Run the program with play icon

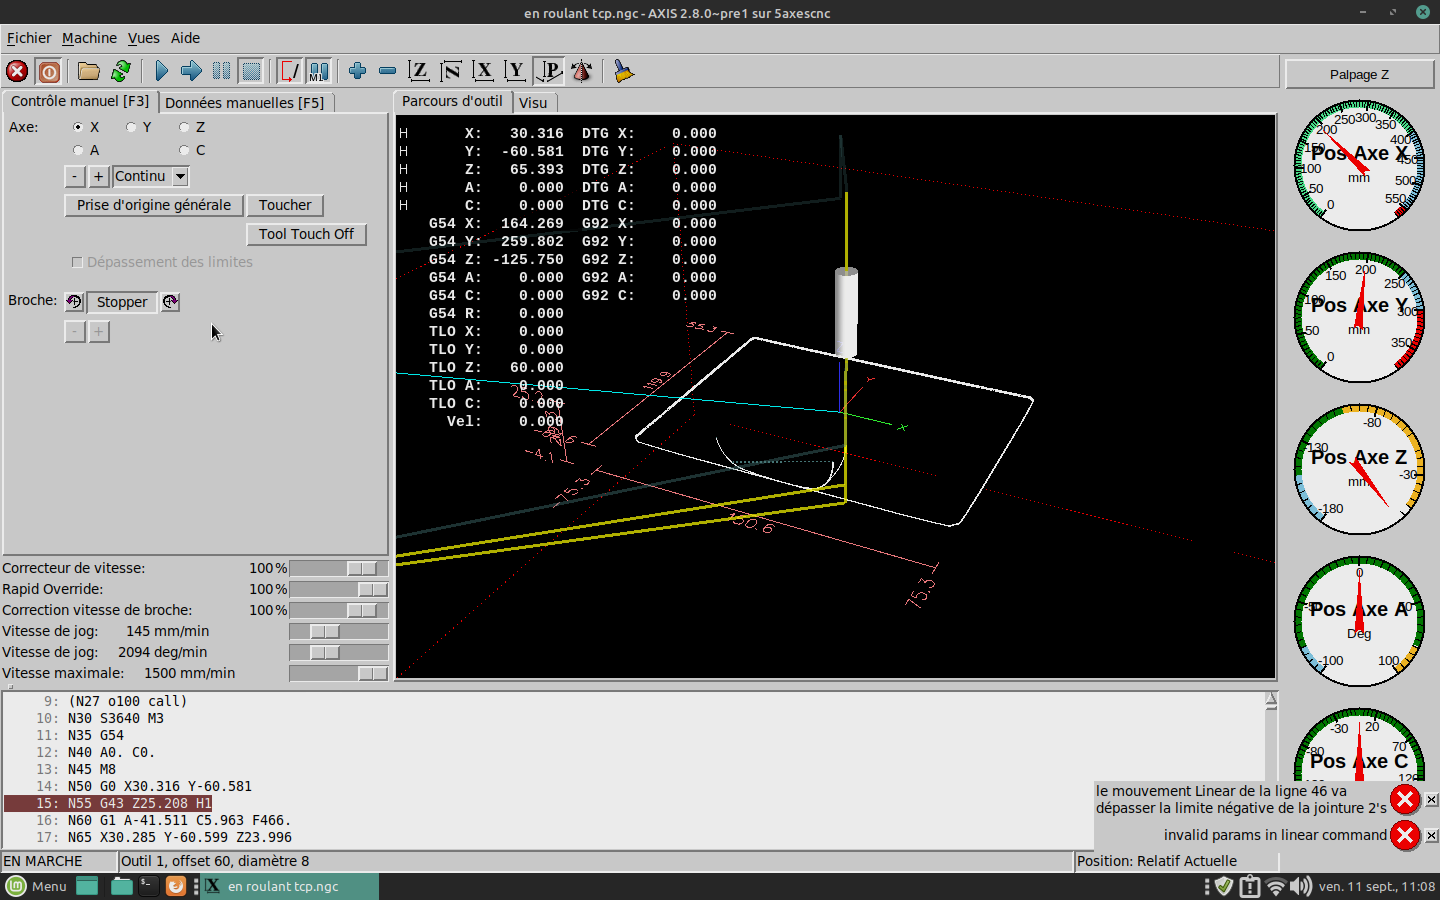pyautogui.click(x=161, y=71)
